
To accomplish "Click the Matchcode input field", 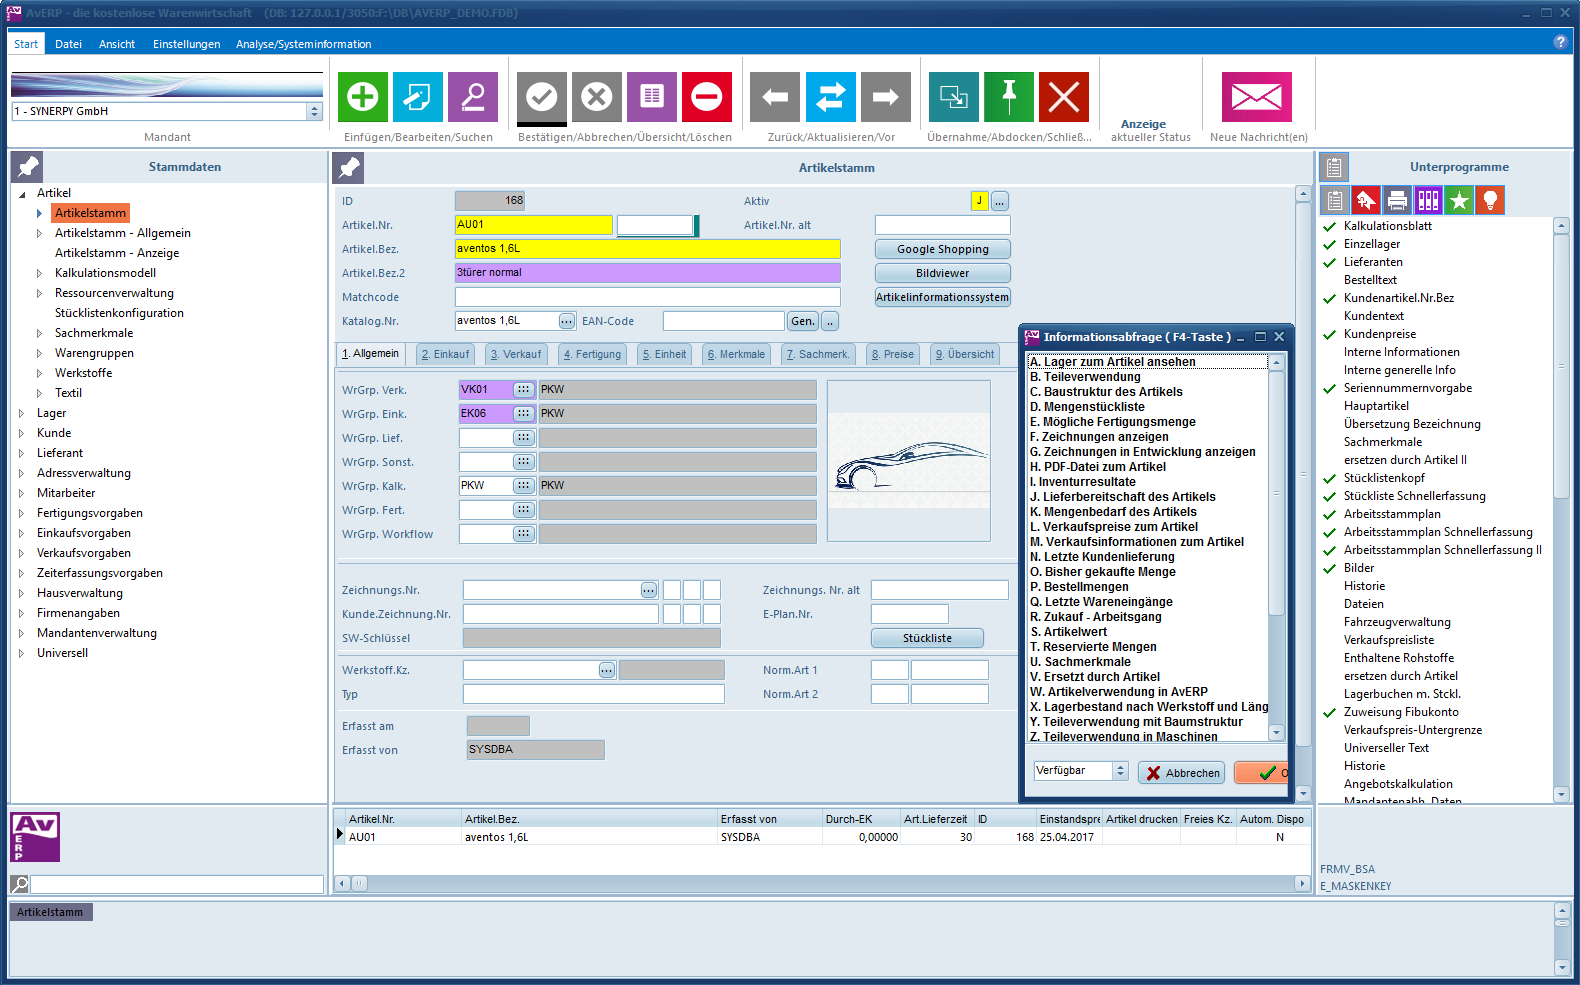I will point(647,297).
